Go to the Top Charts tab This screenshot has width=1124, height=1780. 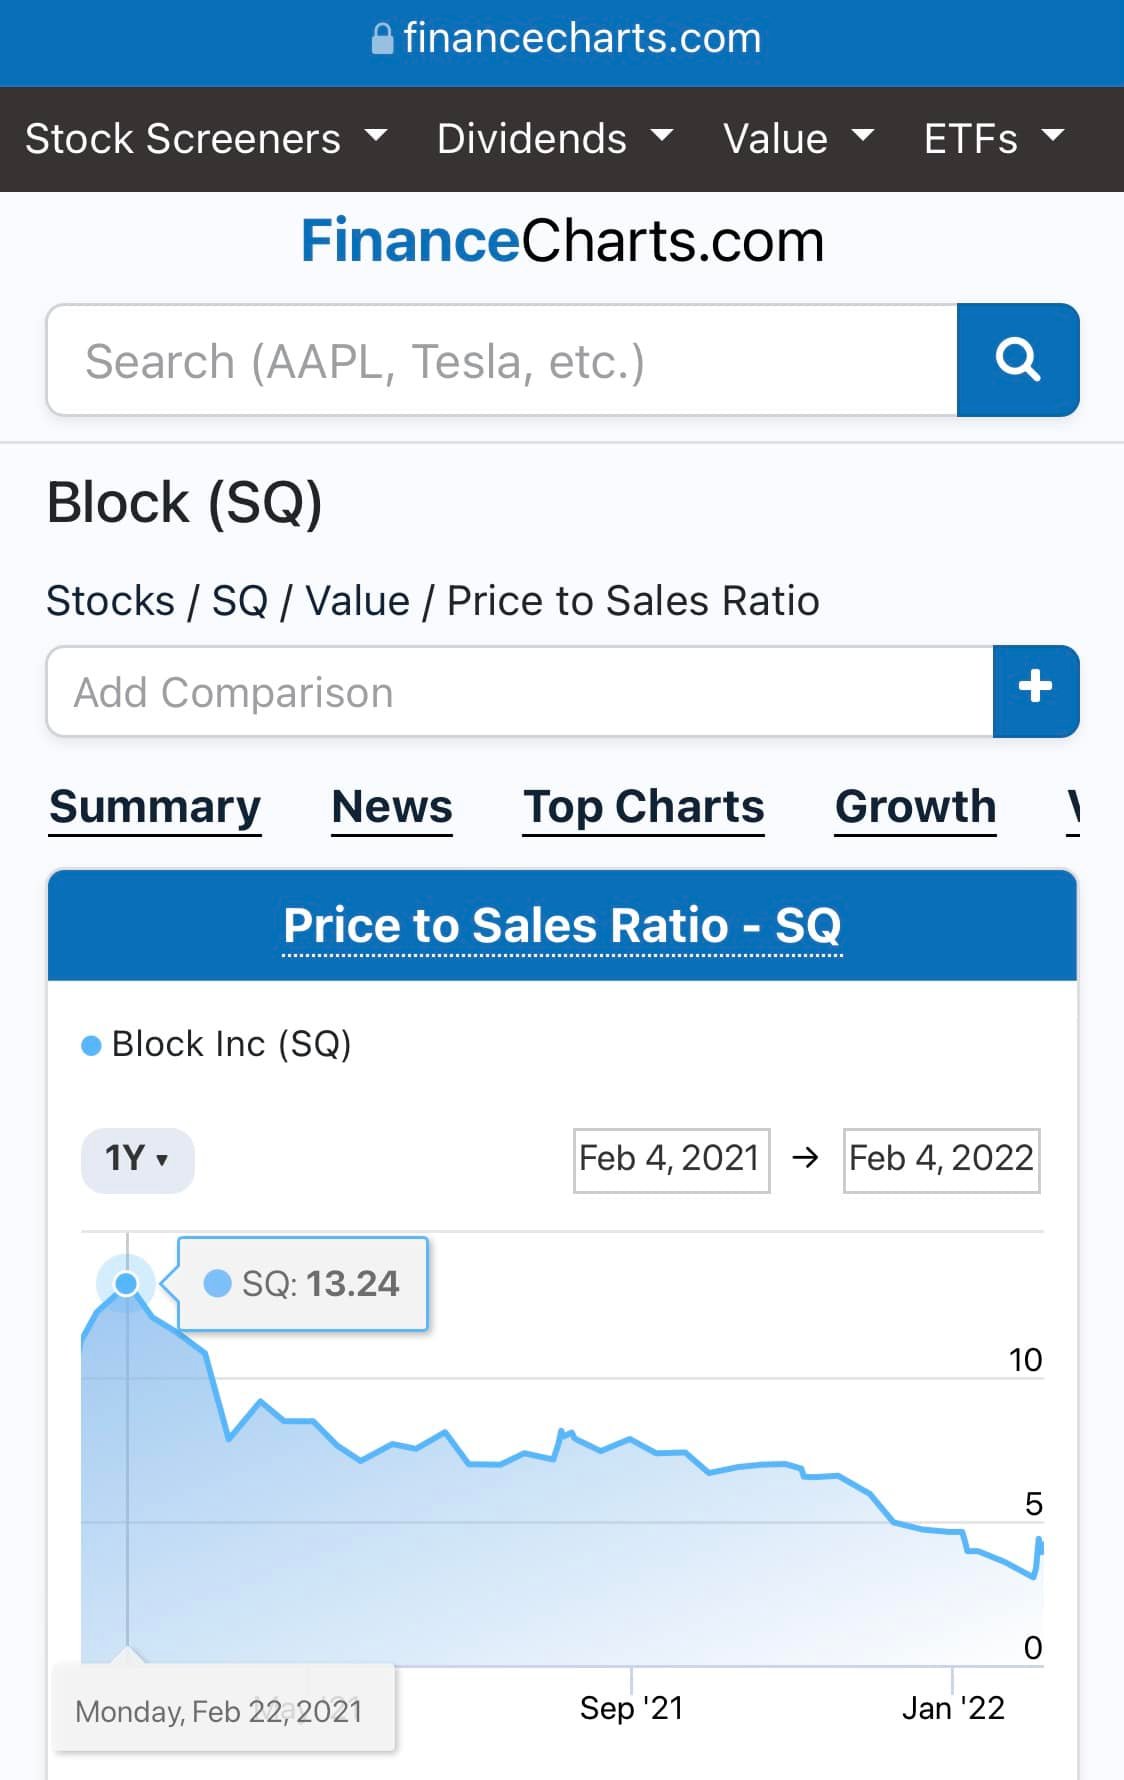[x=643, y=807]
